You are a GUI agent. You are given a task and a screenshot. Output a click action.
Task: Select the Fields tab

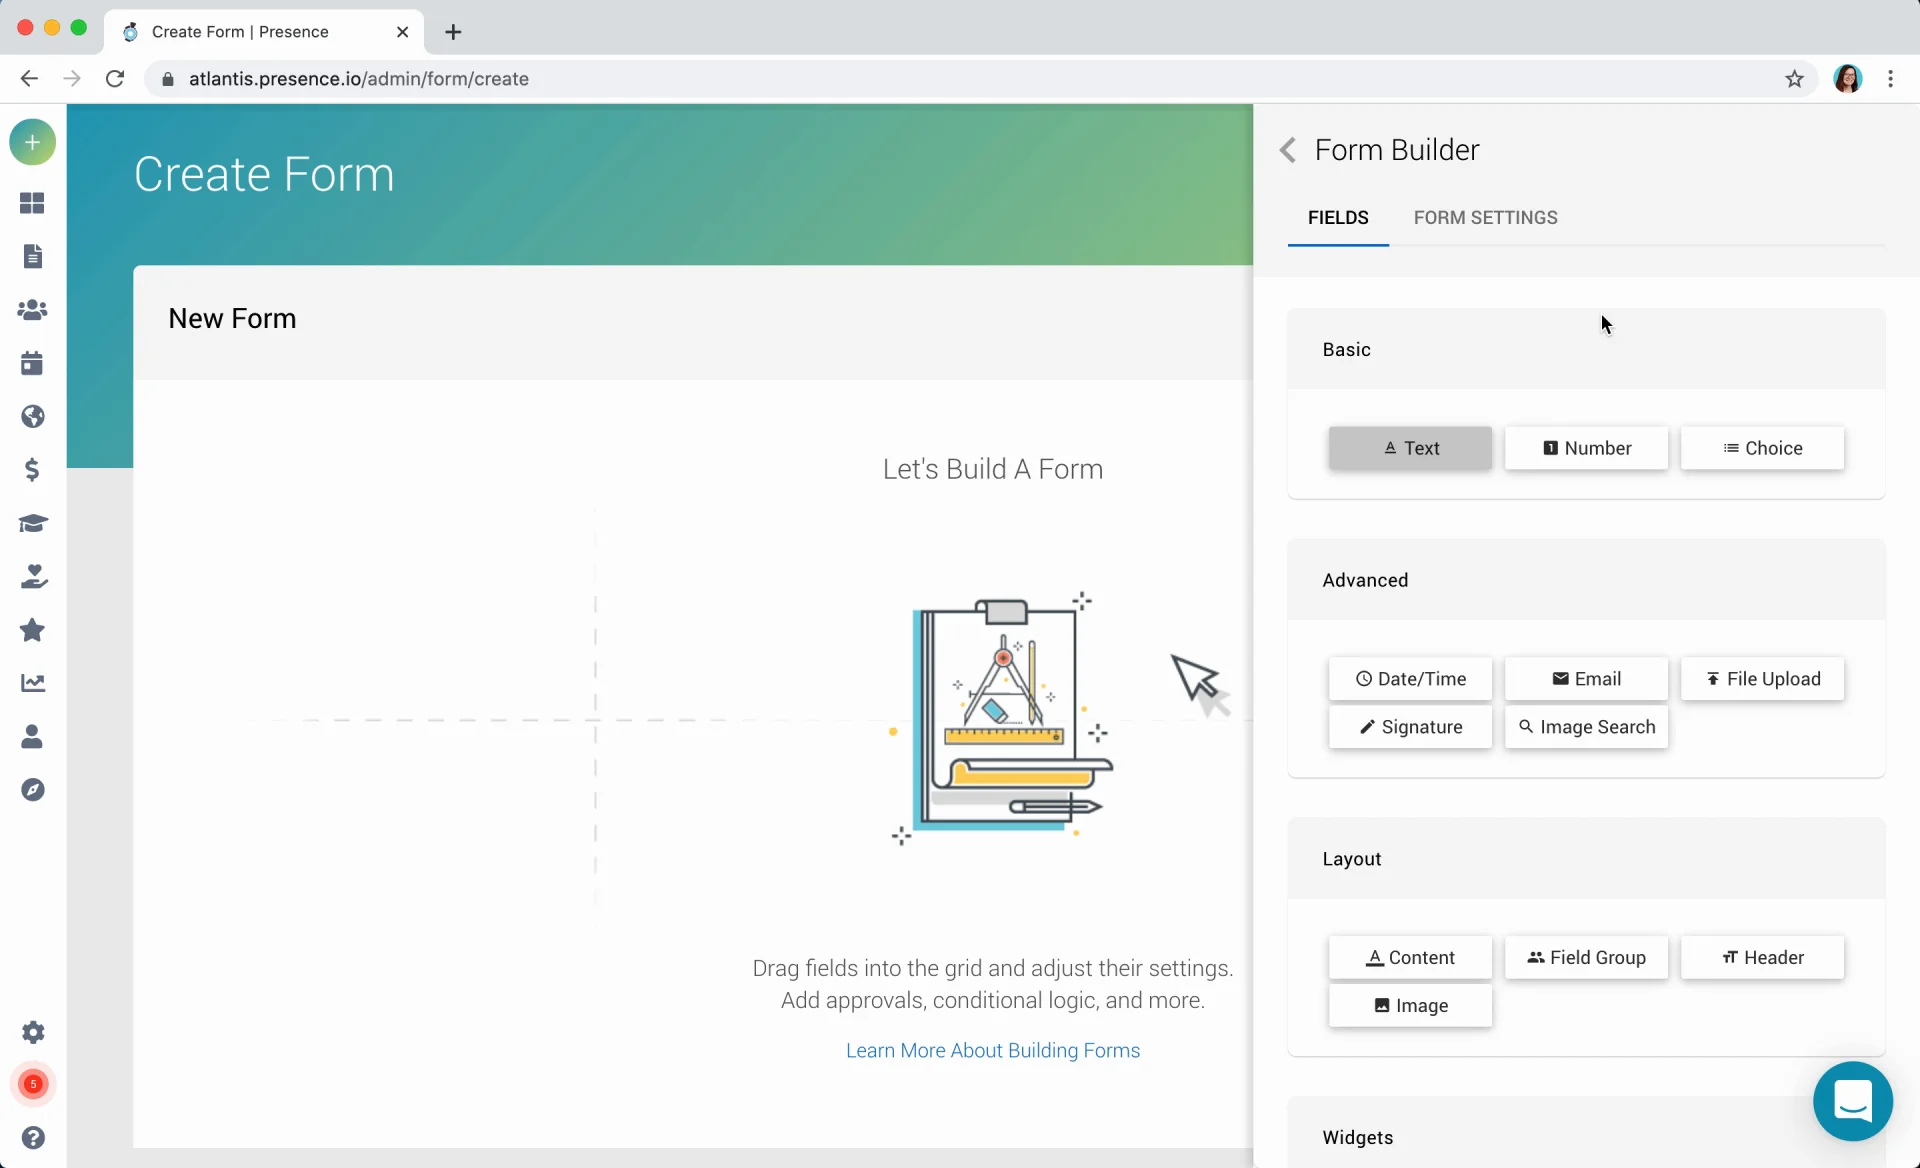1337,218
